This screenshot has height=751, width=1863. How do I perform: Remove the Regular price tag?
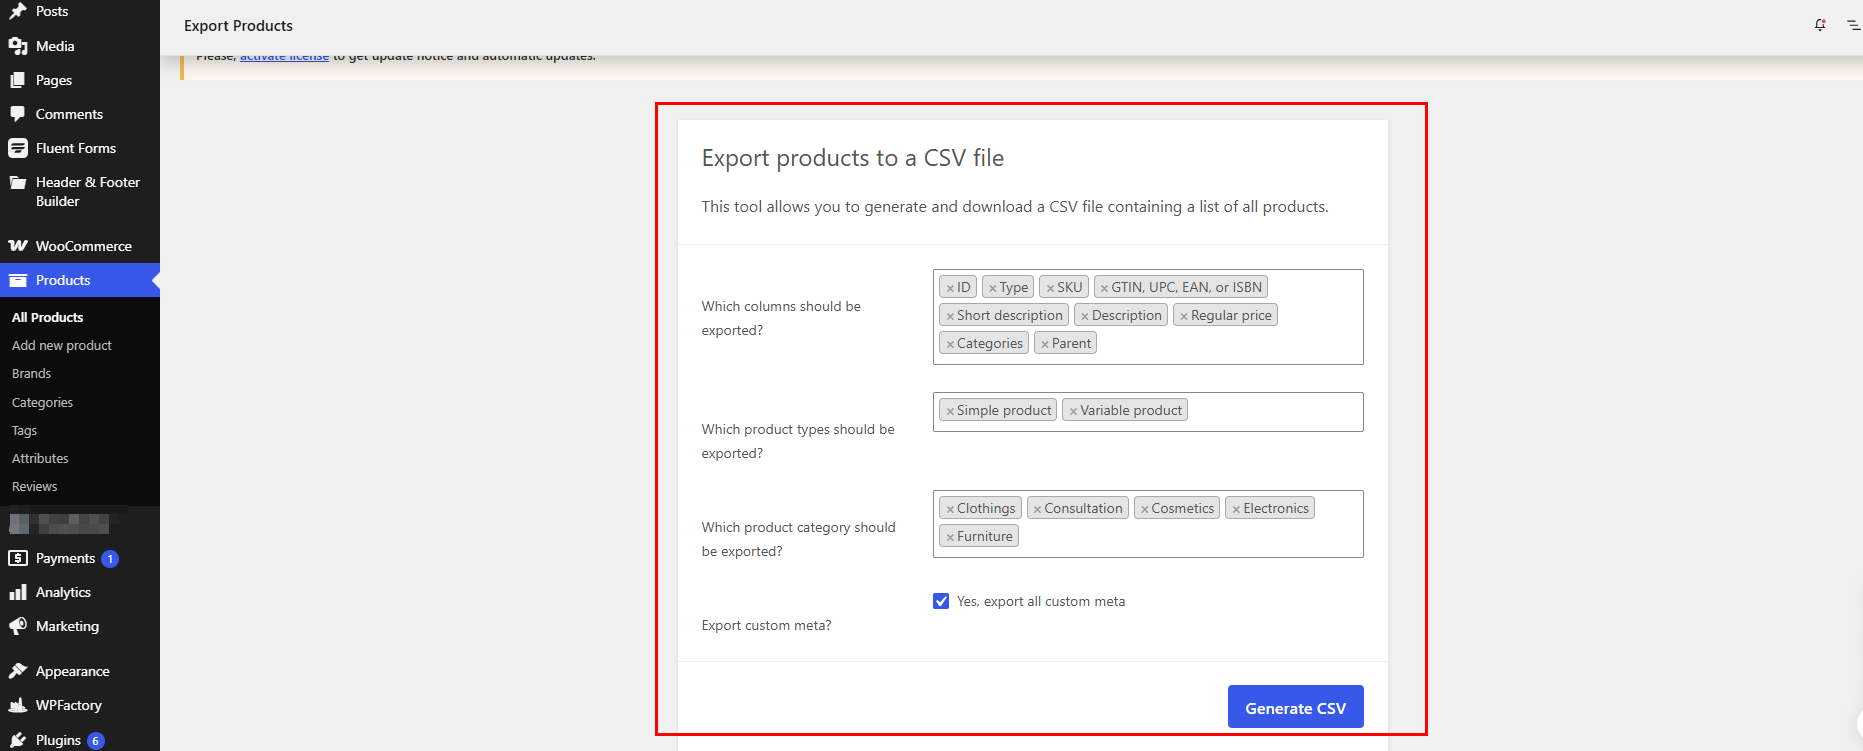coord(1184,316)
